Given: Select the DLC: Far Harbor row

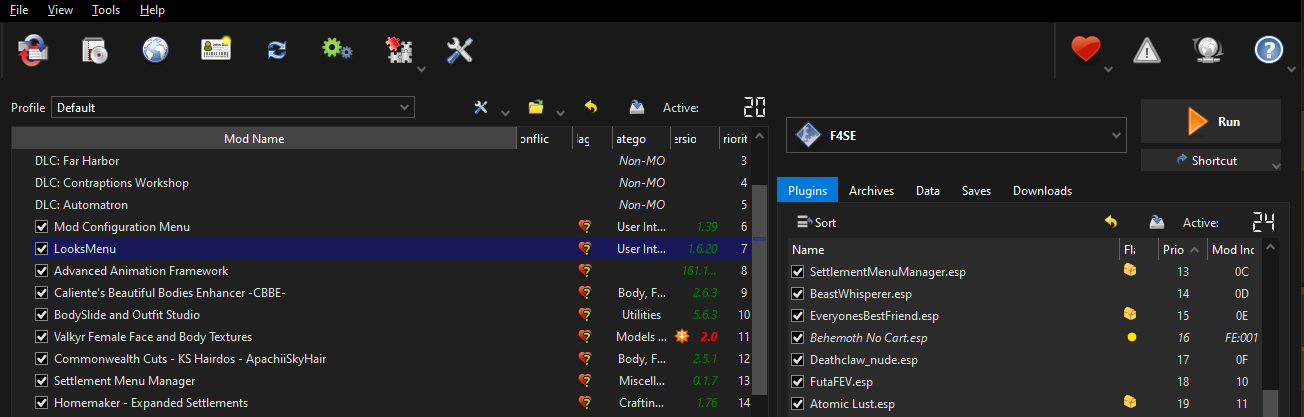Looking at the screenshot, I should tap(381, 161).
